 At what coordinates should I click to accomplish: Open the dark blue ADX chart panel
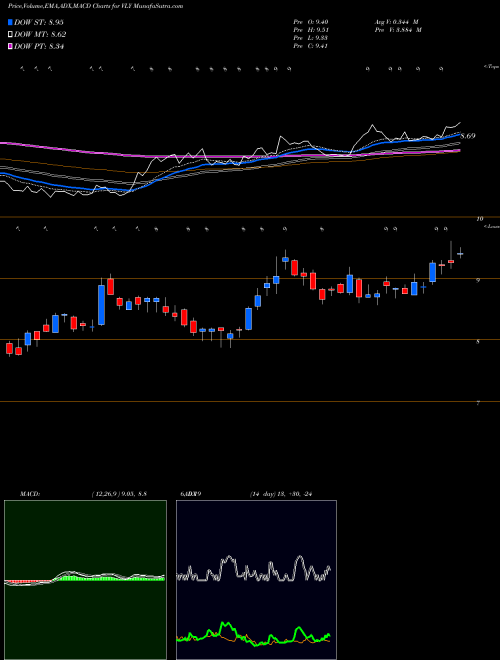click(256, 580)
